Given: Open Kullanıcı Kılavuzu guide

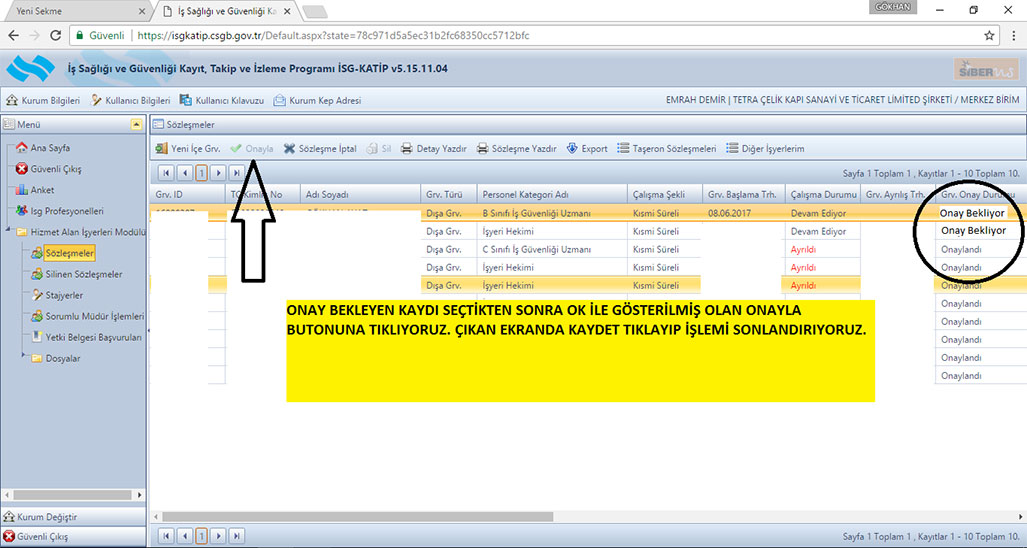Looking at the screenshot, I should pyautogui.click(x=222, y=100).
